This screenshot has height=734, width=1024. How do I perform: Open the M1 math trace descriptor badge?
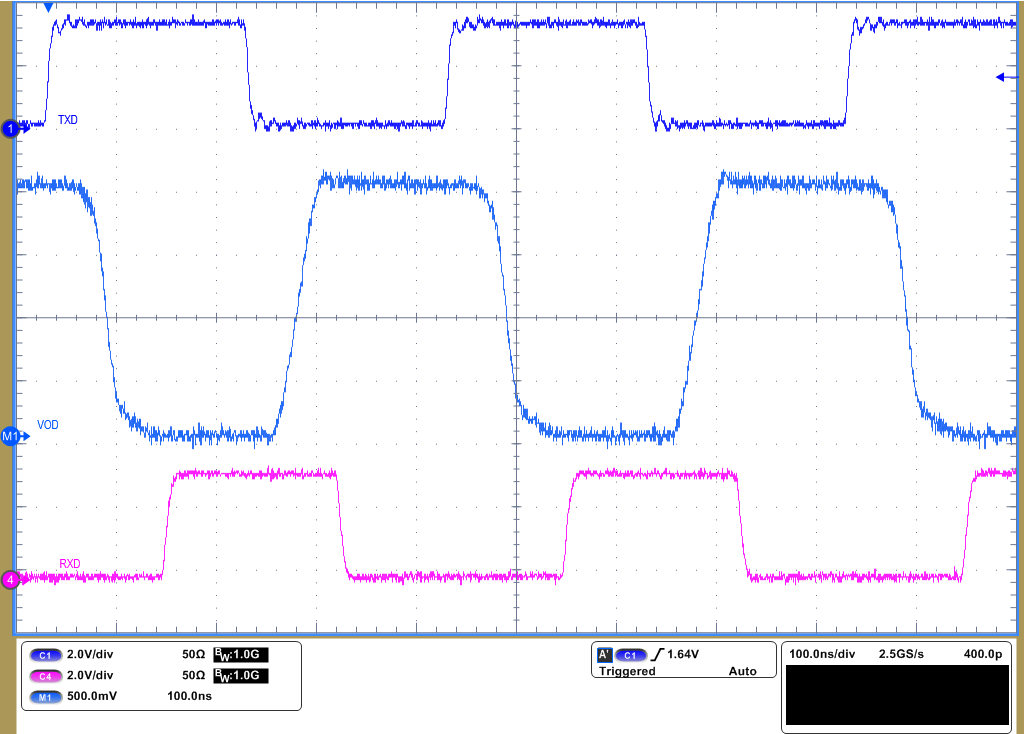coord(46,695)
